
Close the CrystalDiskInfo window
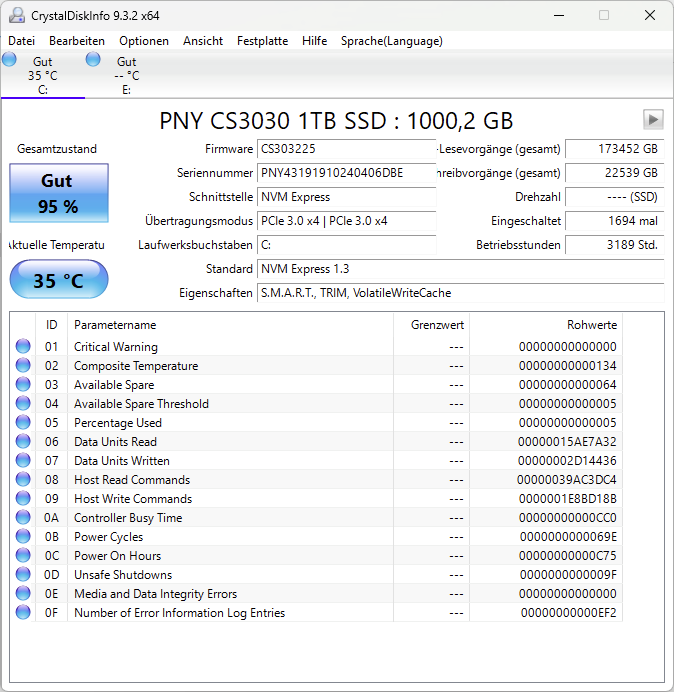coord(650,15)
